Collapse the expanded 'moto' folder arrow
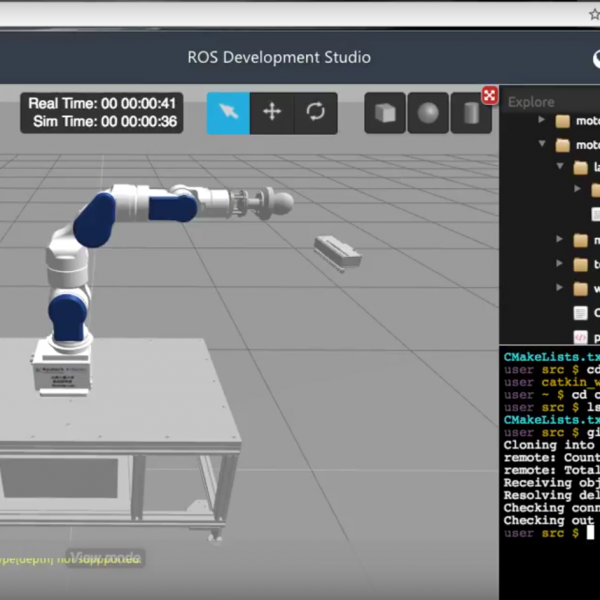Screen dimensions: 600x600 tap(542, 144)
